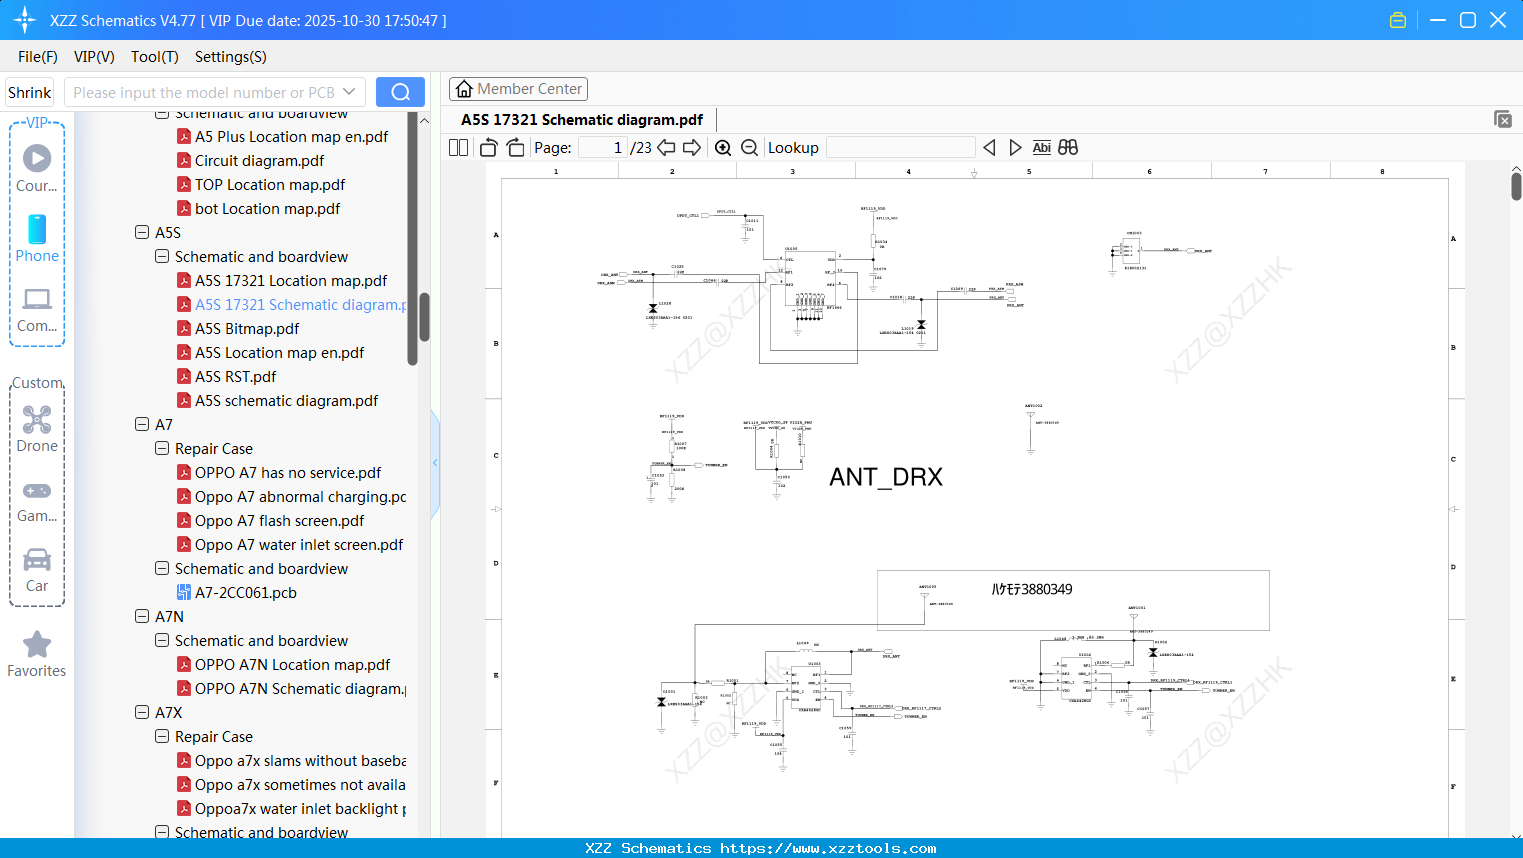Click the Lookup text field
Image resolution: width=1523 pixels, height=858 pixels.
[x=900, y=148]
